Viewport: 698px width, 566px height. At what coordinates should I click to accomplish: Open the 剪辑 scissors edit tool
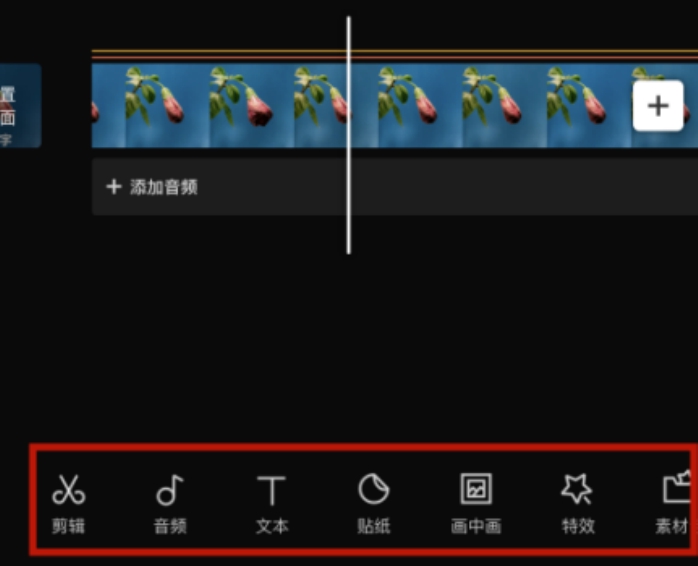tap(69, 504)
